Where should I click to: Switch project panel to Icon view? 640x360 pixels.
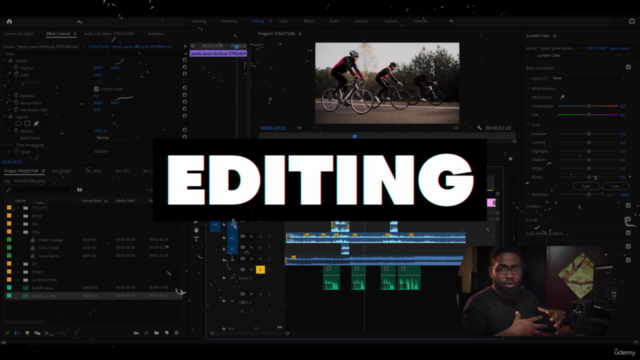(27, 333)
